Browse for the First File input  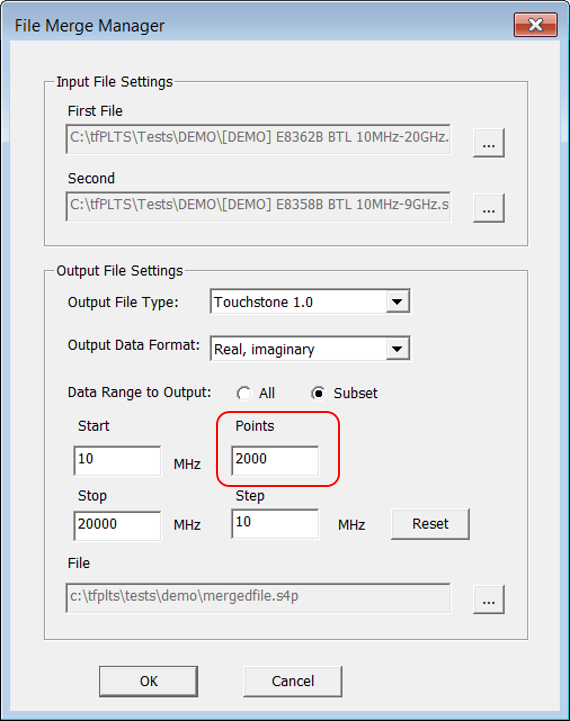(x=489, y=143)
